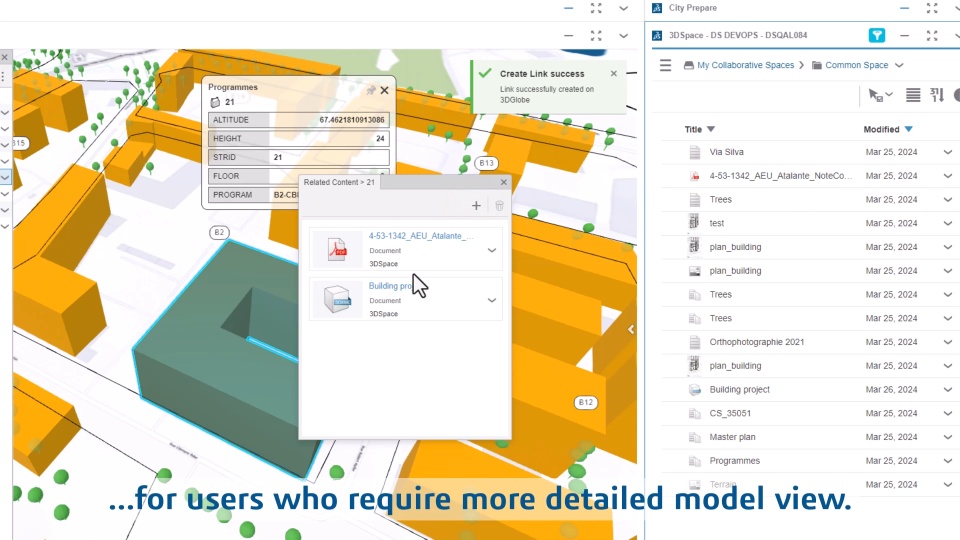
Task: Expand the 4-53-1342_AEU_Atalante_NoteCo row chevron
Action: 948,176
